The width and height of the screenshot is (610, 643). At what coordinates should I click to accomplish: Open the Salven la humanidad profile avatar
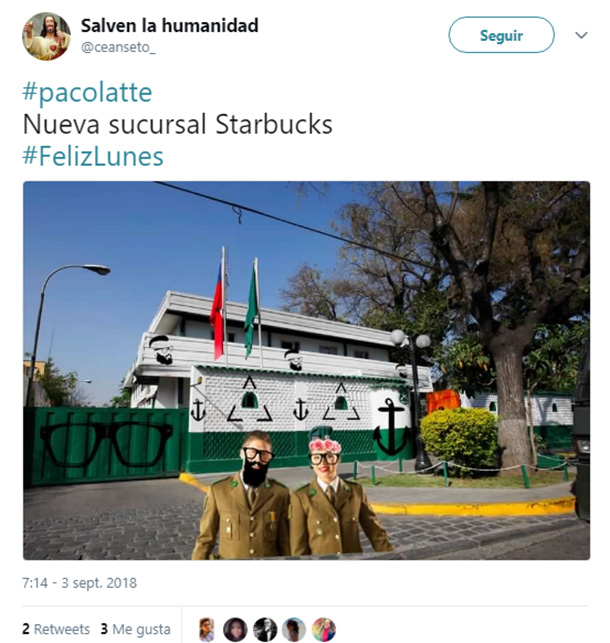[x=46, y=36]
